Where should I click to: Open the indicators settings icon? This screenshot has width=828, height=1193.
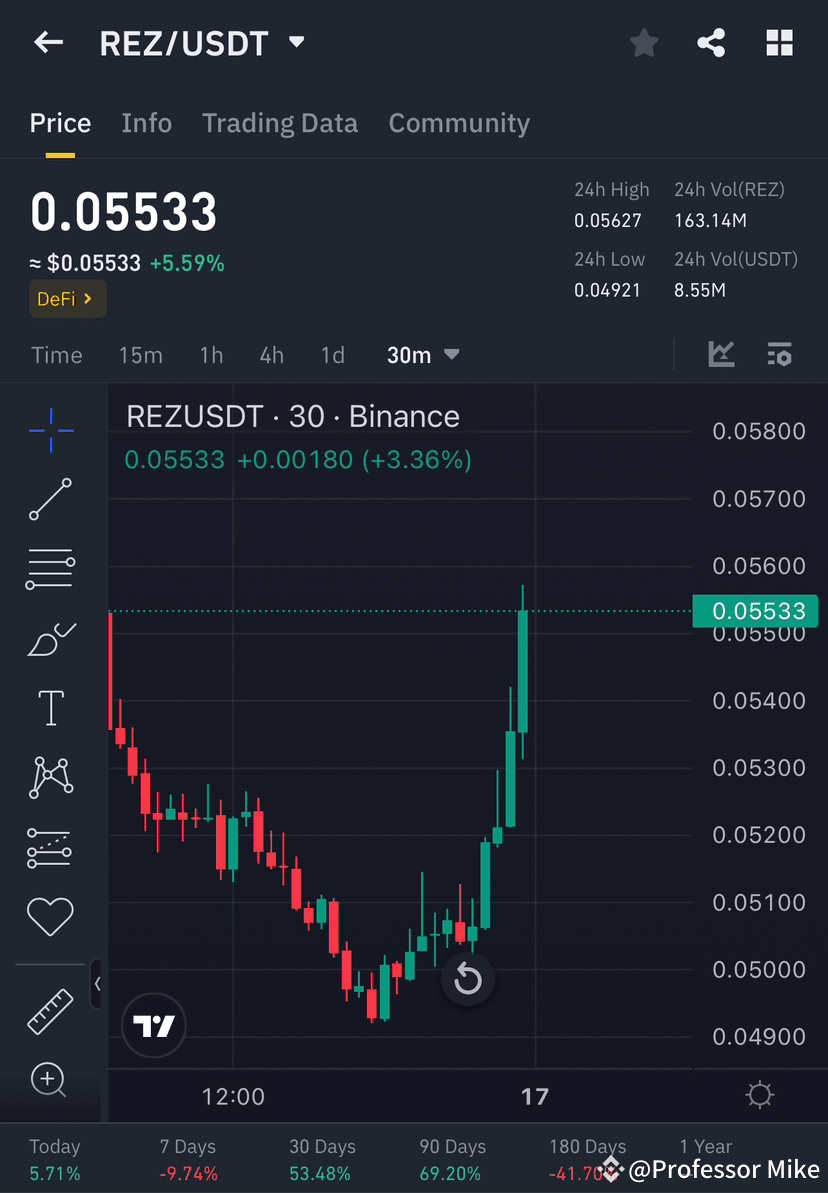click(779, 354)
